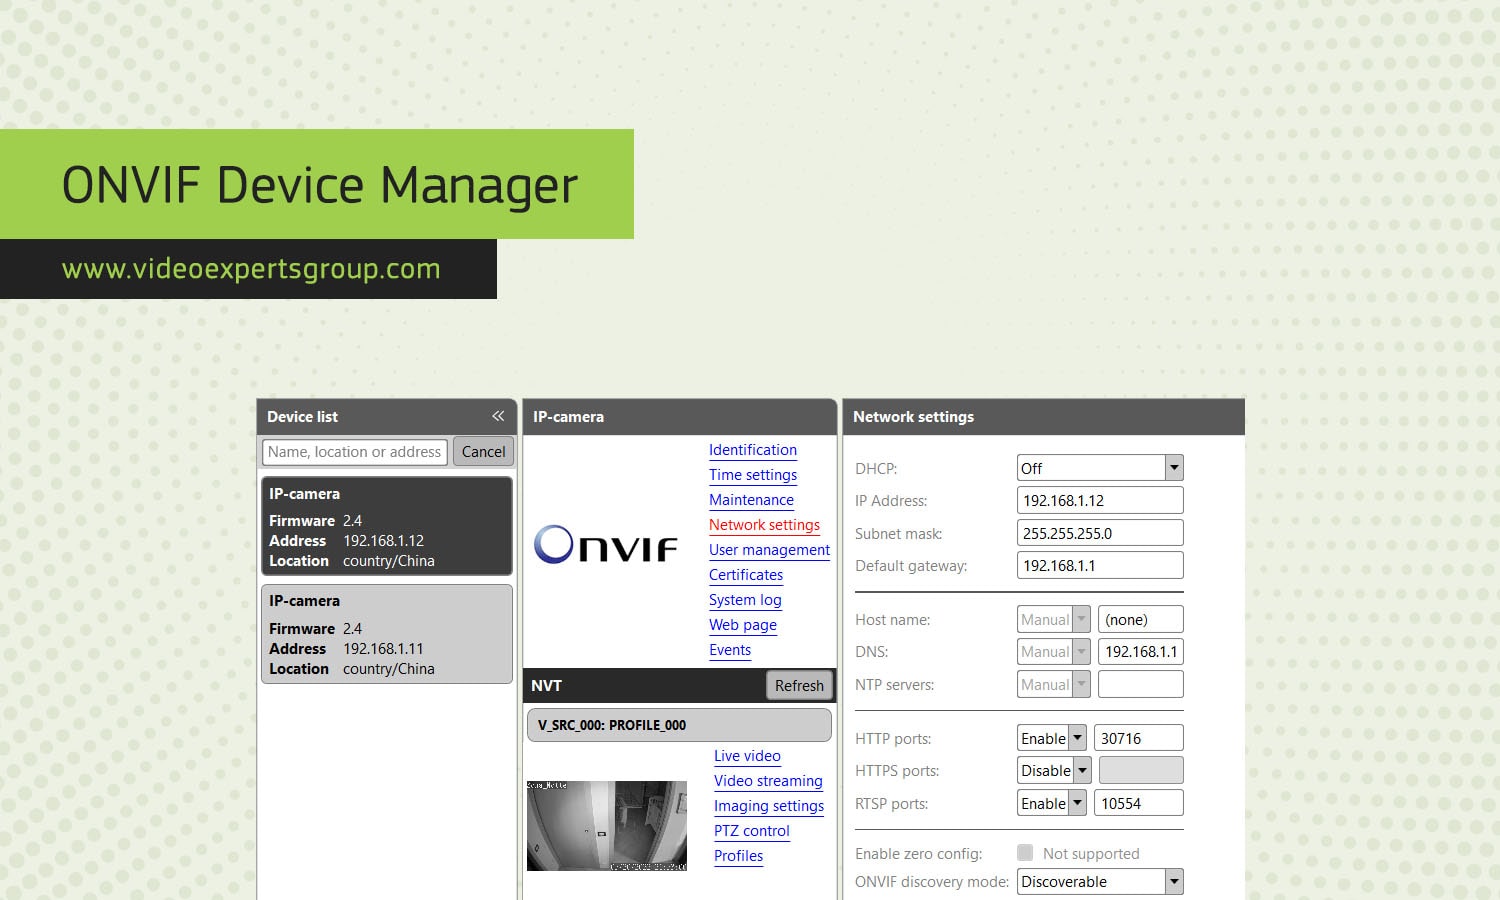
Task: Select the IP-camera at 192.168.1.11
Action: [x=387, y=634]
